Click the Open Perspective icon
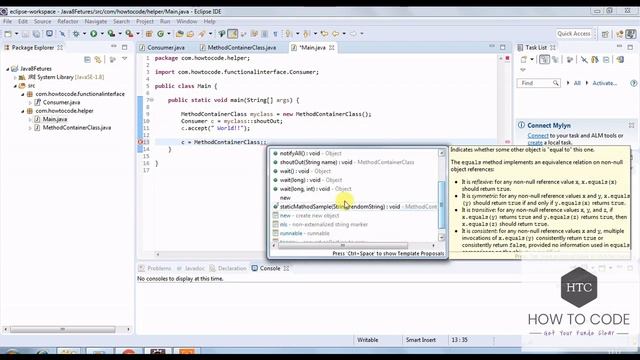Image resolution: width=640 pixels, height=360 pixels. 605,34
